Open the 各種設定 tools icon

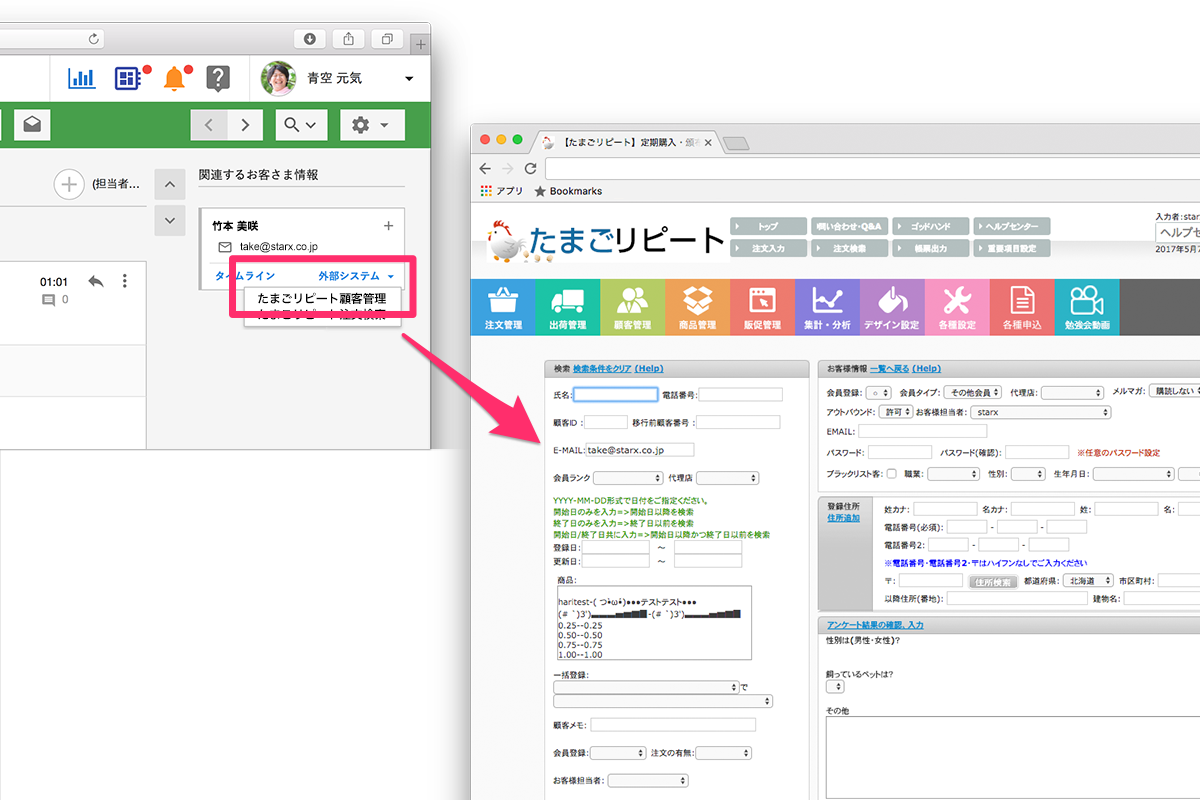point(958,307)
